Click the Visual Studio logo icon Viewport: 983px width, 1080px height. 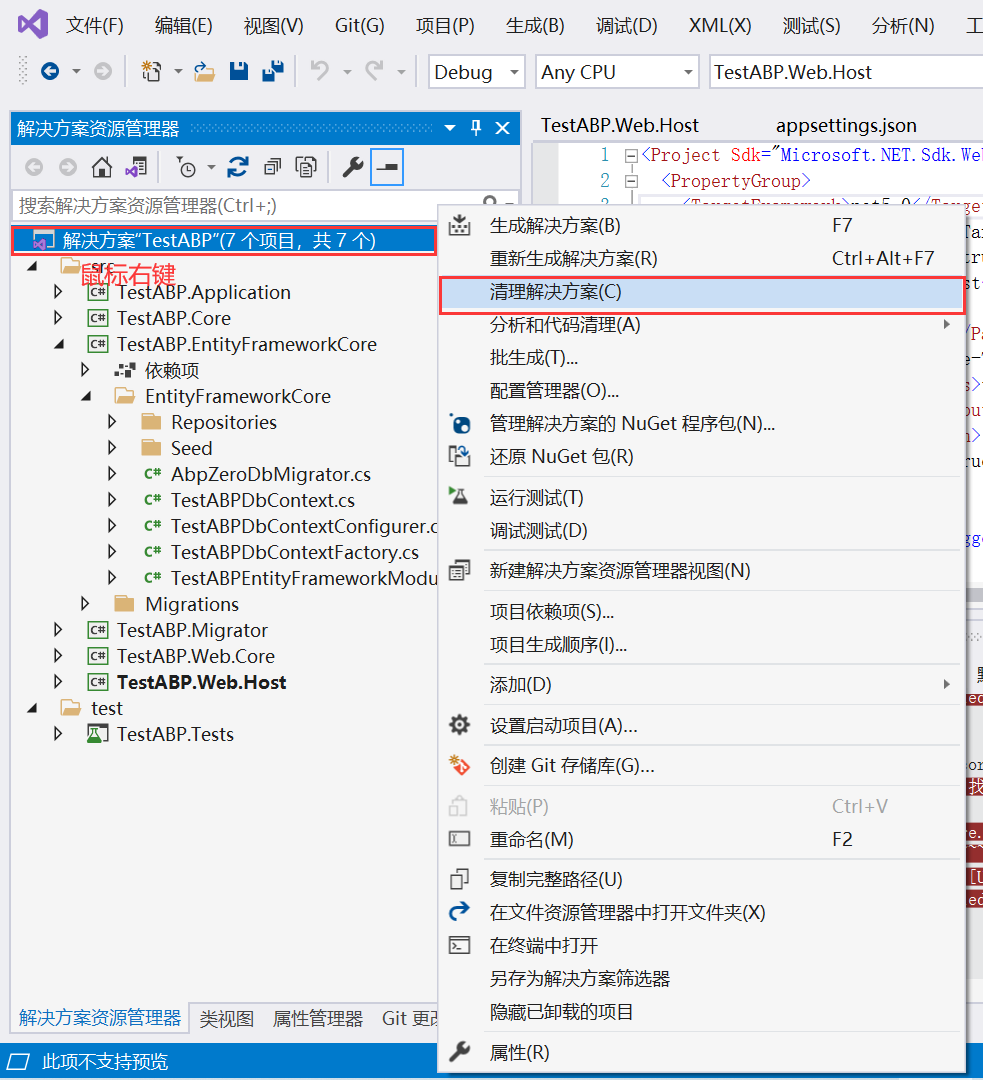(33, 25)
